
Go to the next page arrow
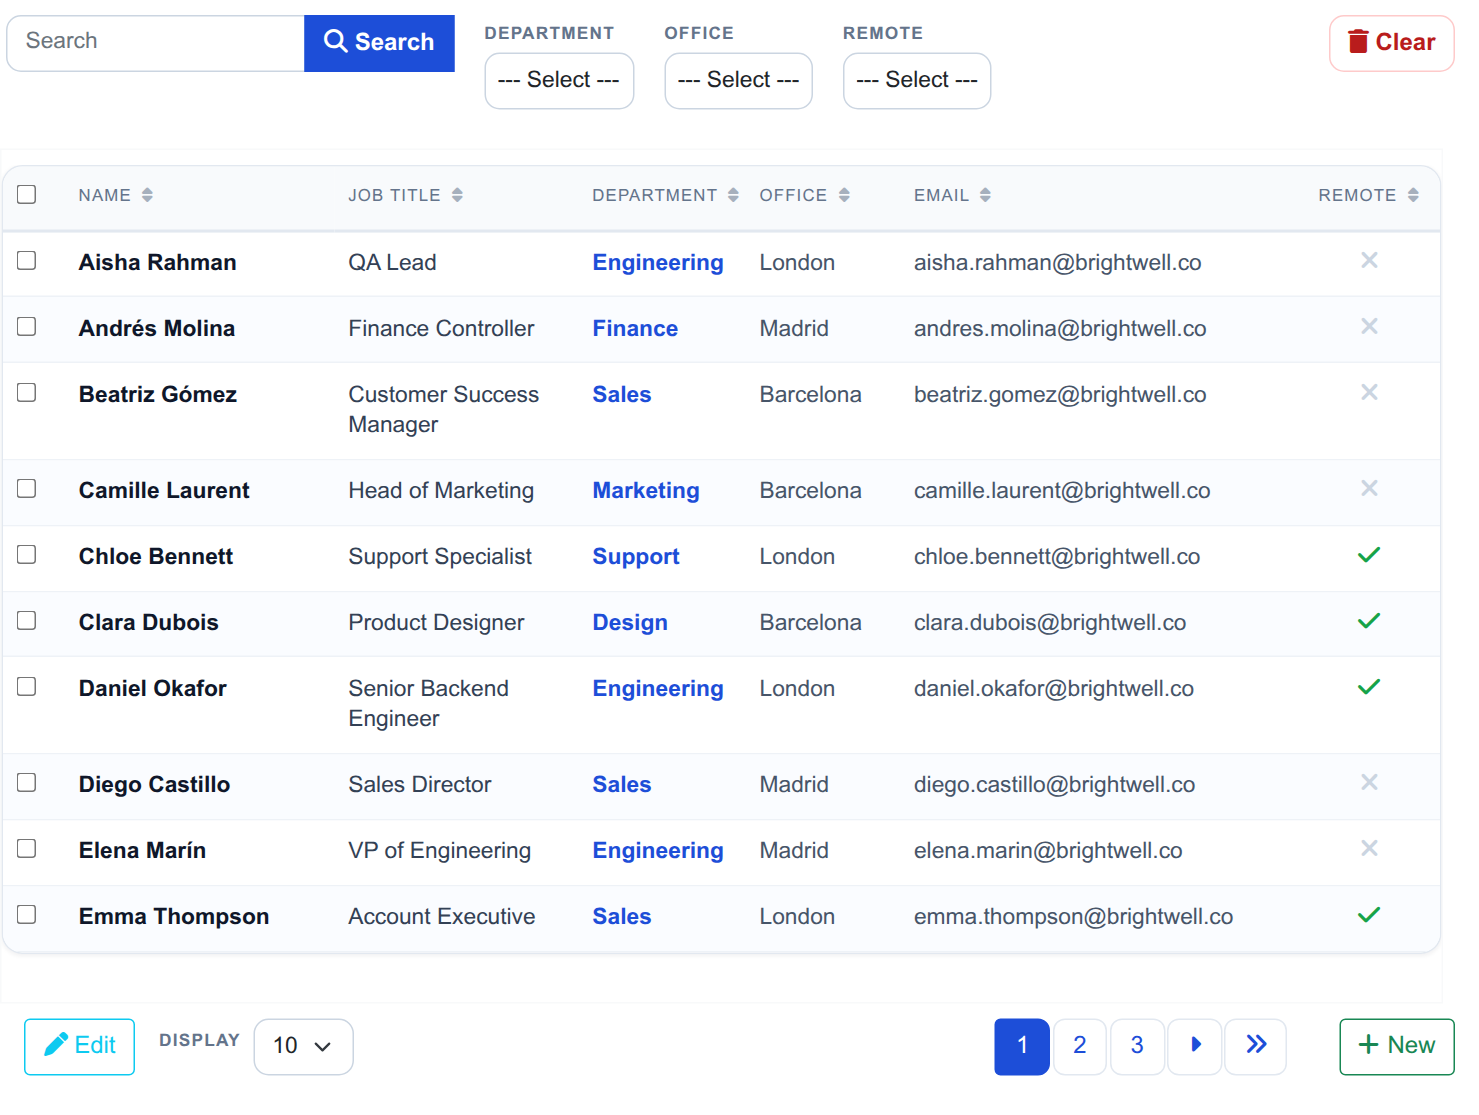[x=1195, y=1046]
